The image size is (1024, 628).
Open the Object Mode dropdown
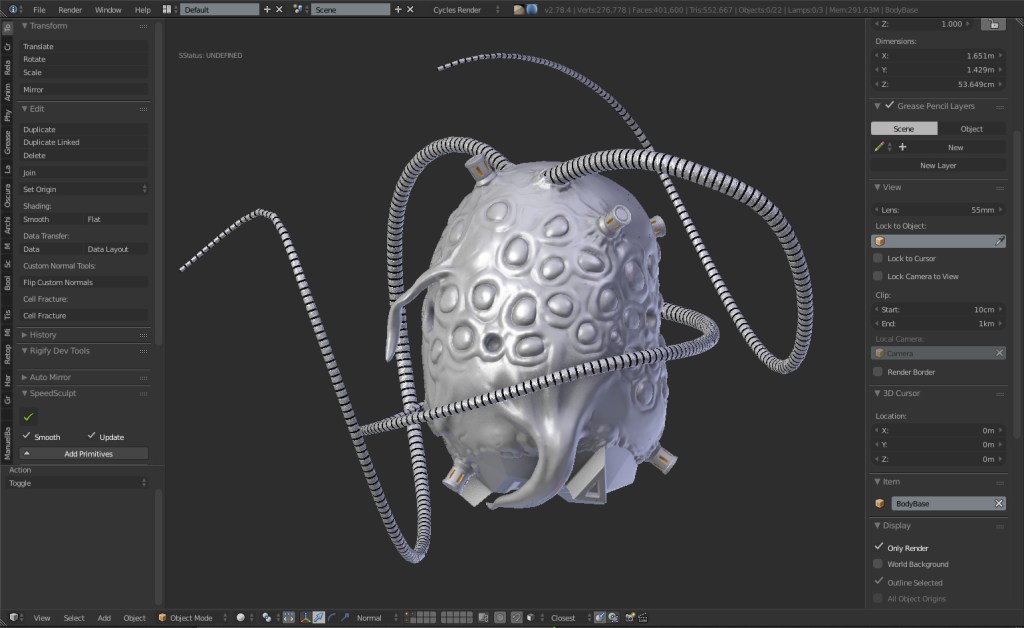click(192, 618)
